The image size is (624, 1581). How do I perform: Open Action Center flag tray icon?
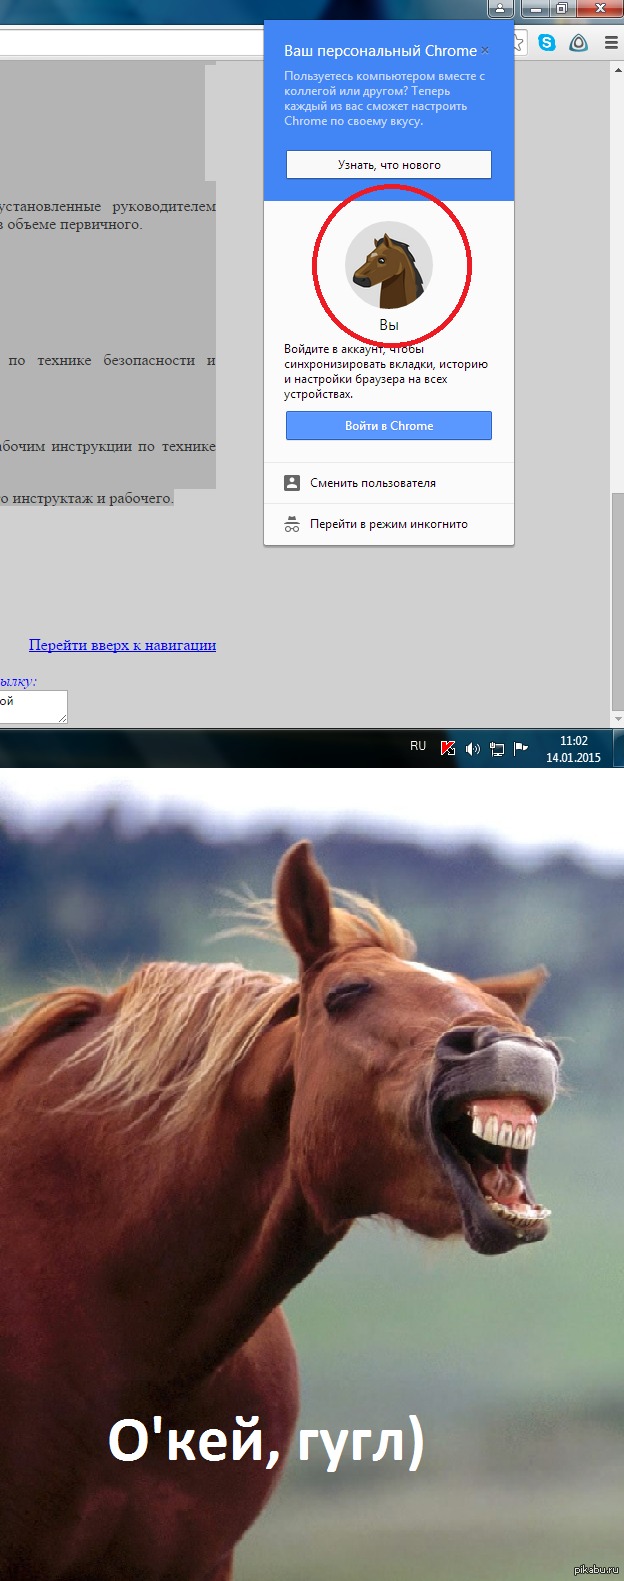[x=520, y=748]
